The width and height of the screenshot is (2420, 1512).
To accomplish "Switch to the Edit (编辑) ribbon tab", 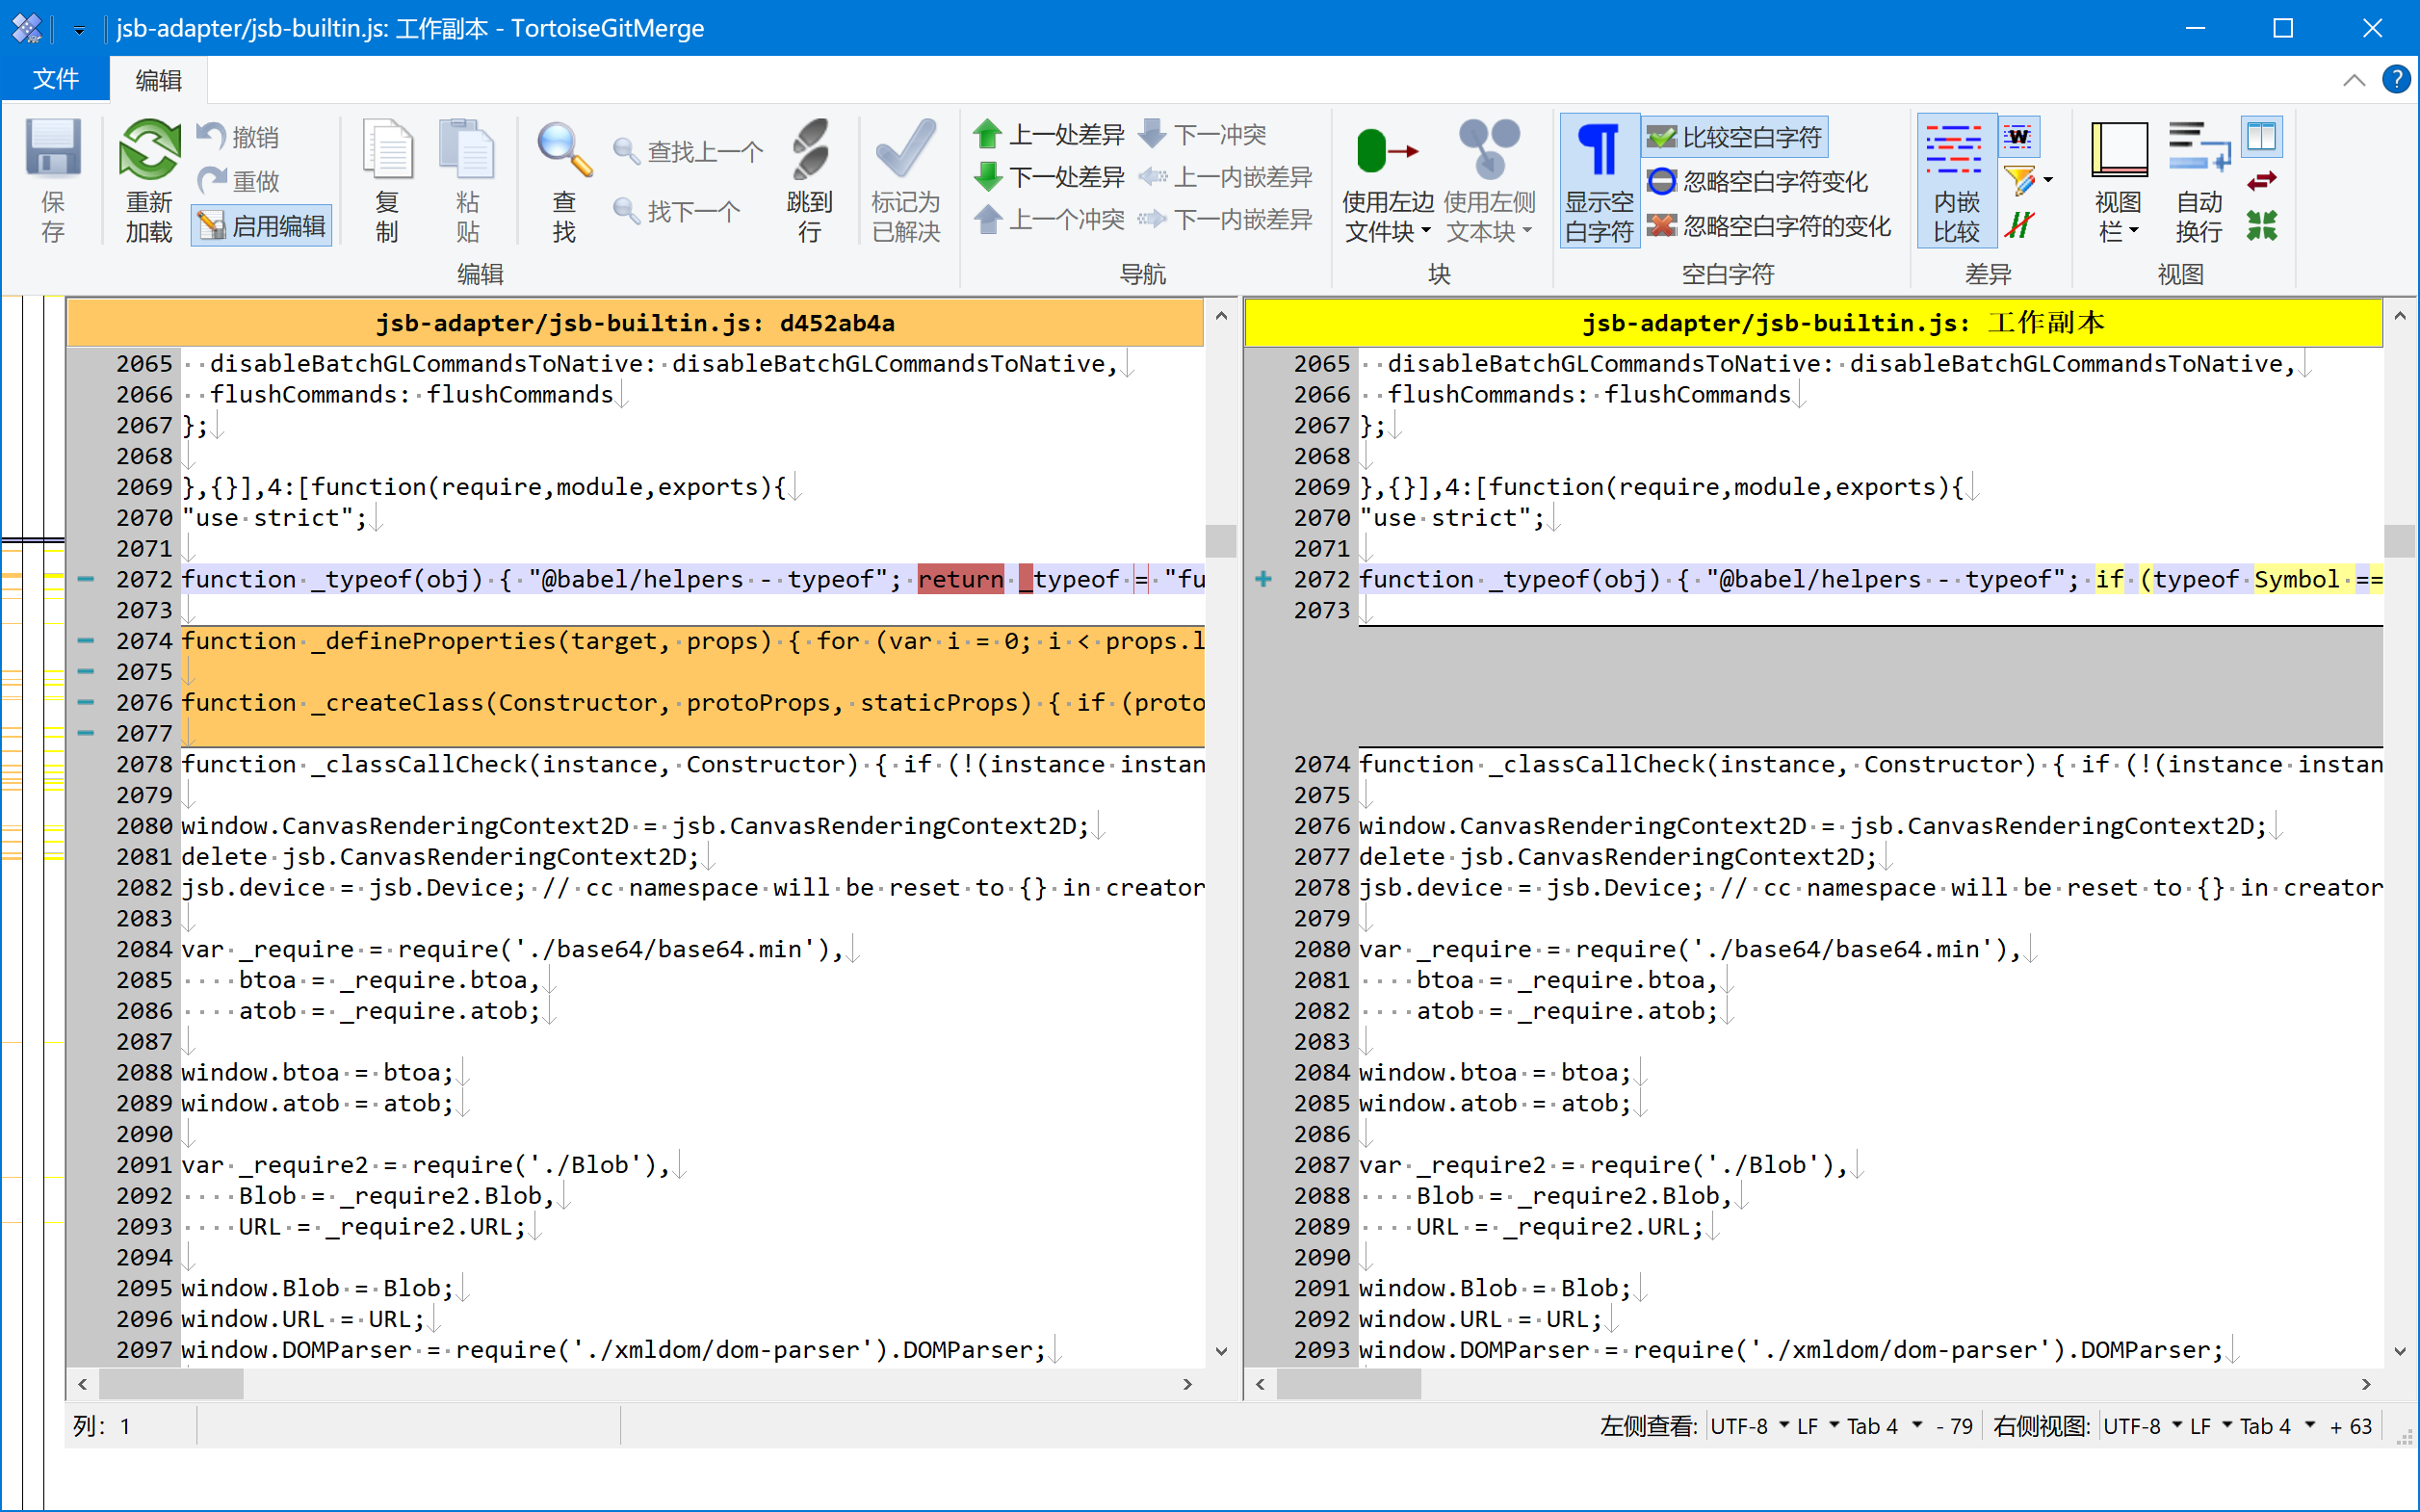I will (x=158, y=80).
